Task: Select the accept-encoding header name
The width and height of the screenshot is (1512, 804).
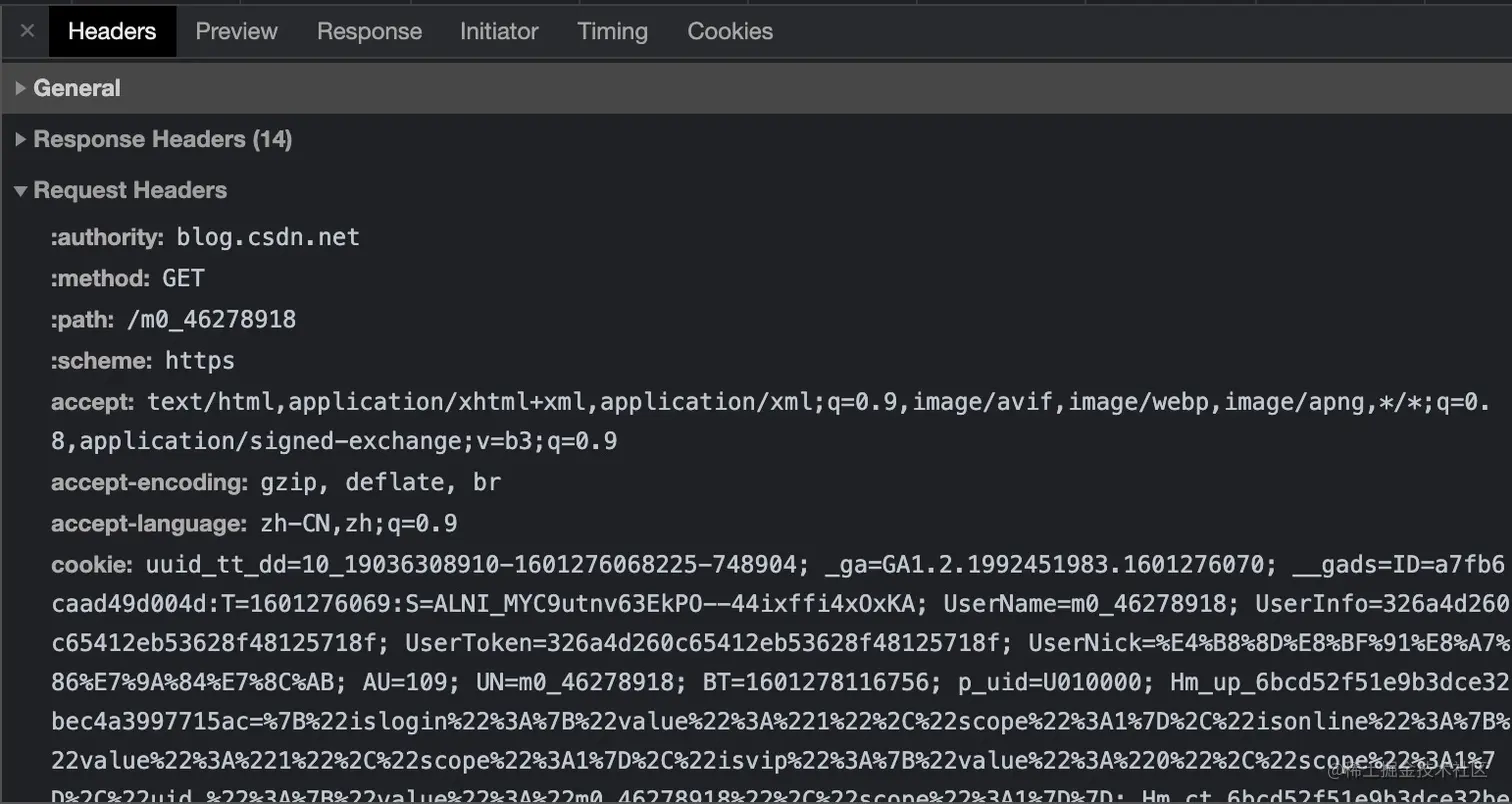Action: (149, 483)
